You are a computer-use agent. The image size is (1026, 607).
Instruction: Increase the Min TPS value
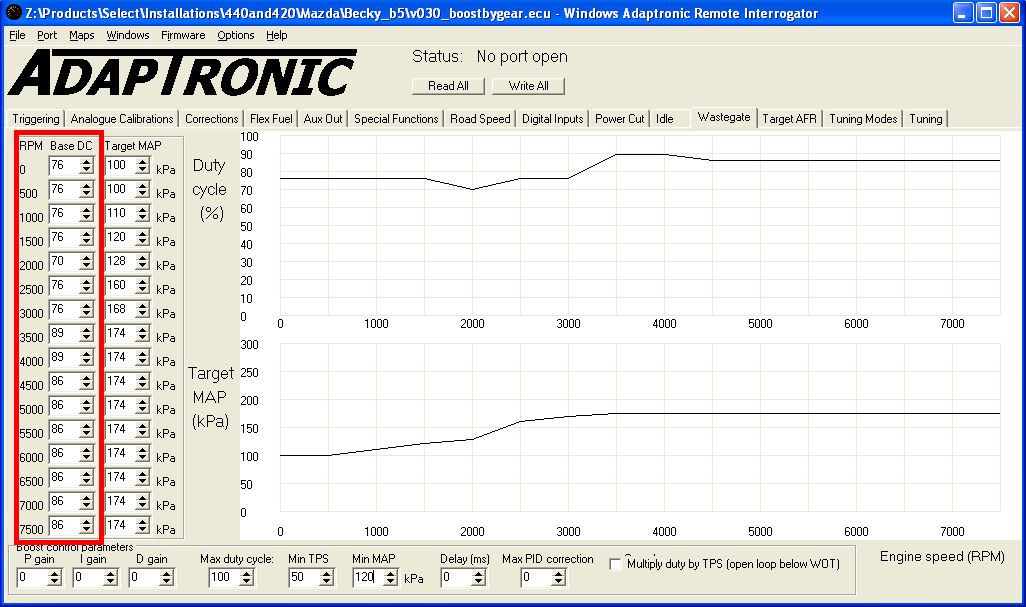327,573
